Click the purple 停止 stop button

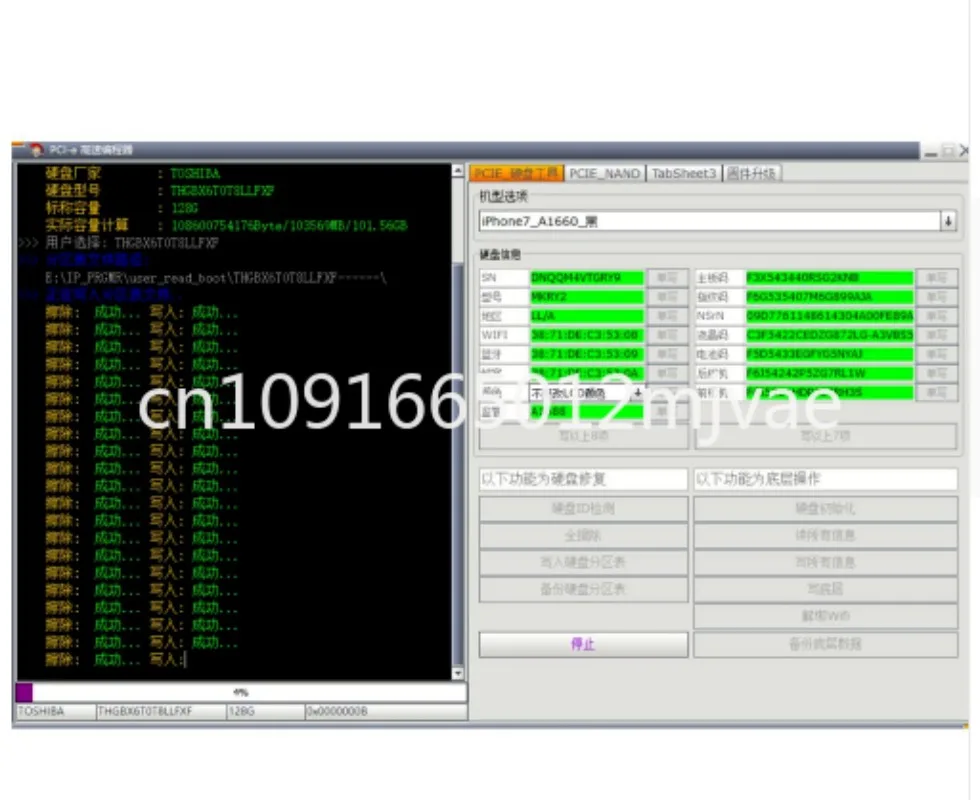coord(583,644)
